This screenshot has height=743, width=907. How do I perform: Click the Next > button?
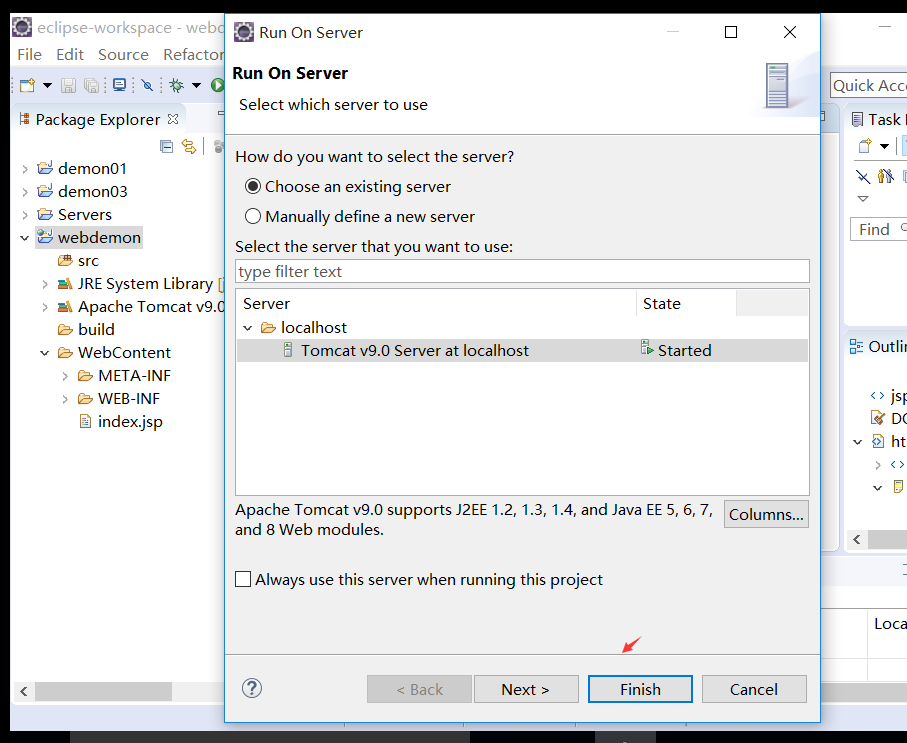pyautogui.click(x=526, y=689)
